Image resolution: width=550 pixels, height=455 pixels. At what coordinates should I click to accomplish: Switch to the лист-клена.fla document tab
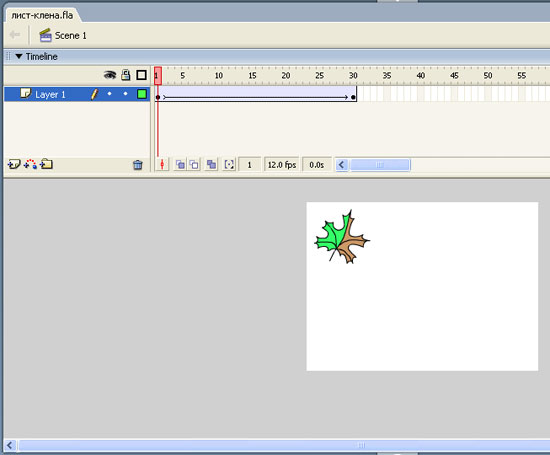[x=42, y=15]
